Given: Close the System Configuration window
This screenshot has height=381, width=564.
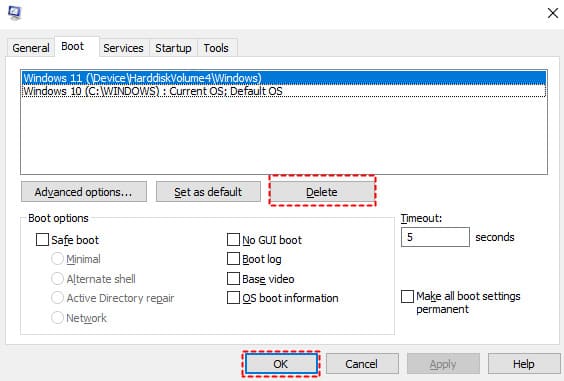Looking at the screenshot, I should tap(552, 13).
